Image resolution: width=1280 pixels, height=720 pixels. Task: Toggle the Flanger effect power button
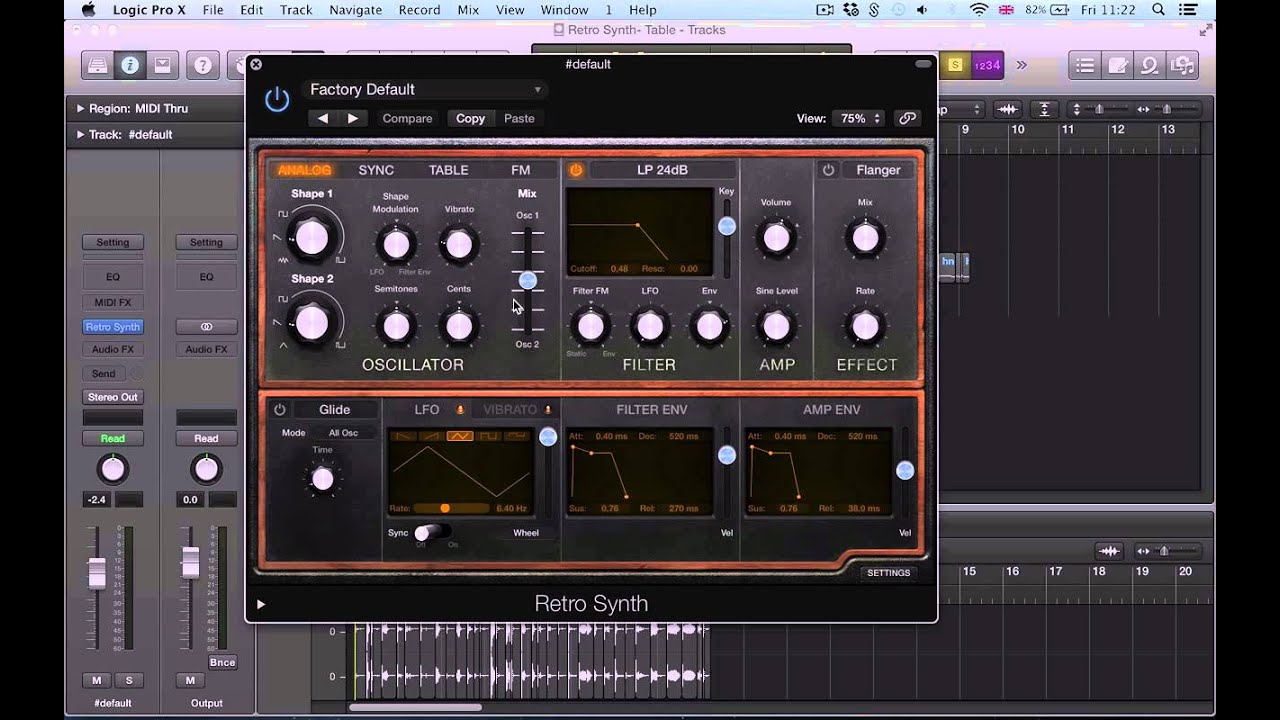828,170
